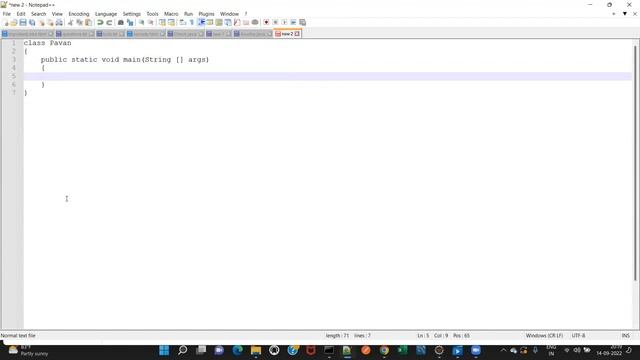
Task: Click the Zoom In toolbar icon
Action: point(142,22)
